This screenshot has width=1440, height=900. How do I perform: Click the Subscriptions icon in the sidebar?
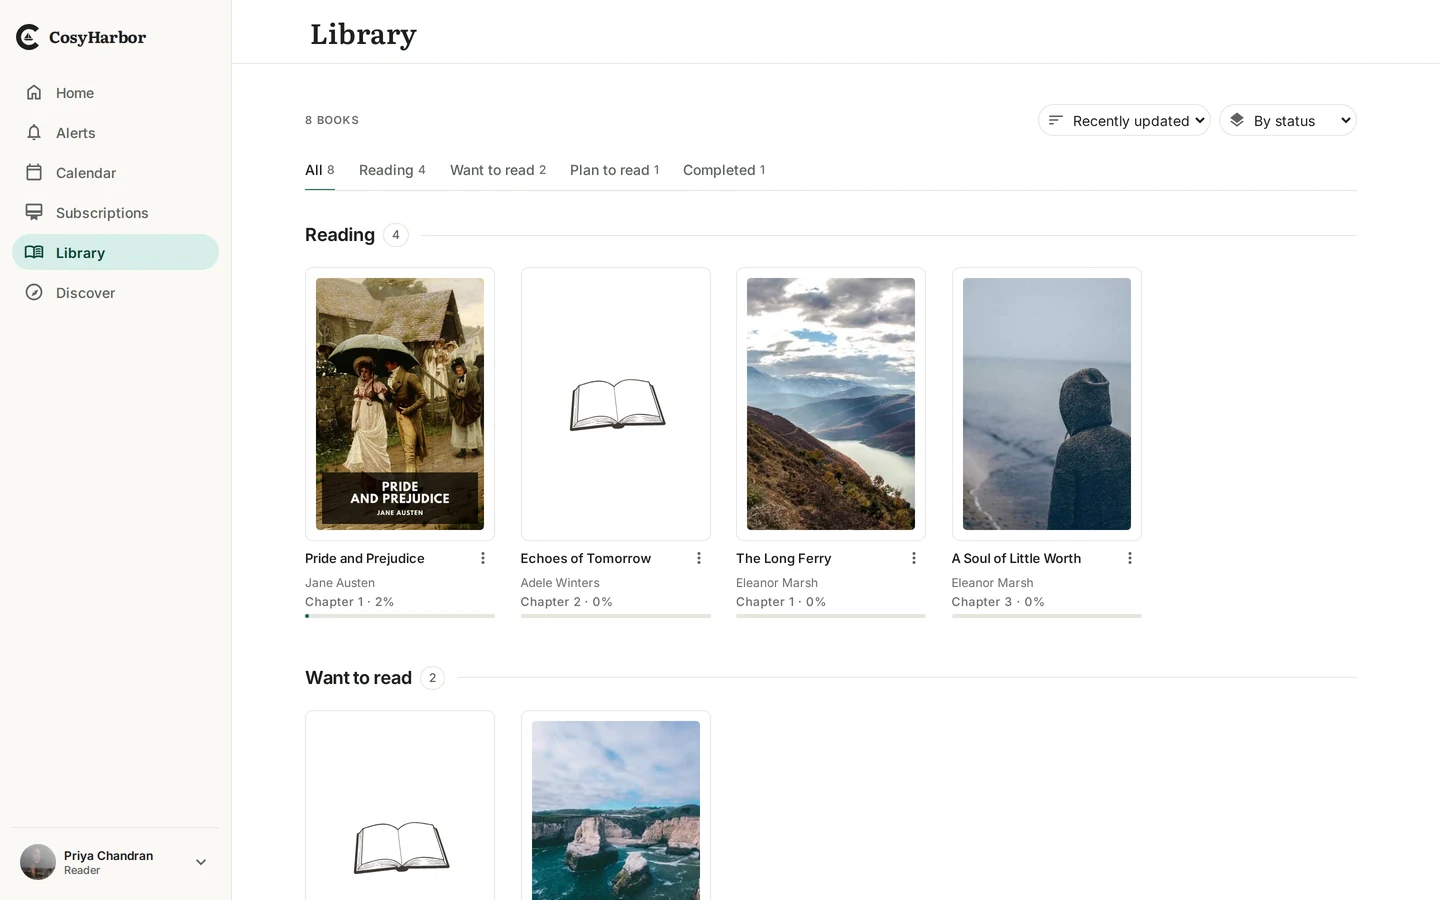point(34,212)
